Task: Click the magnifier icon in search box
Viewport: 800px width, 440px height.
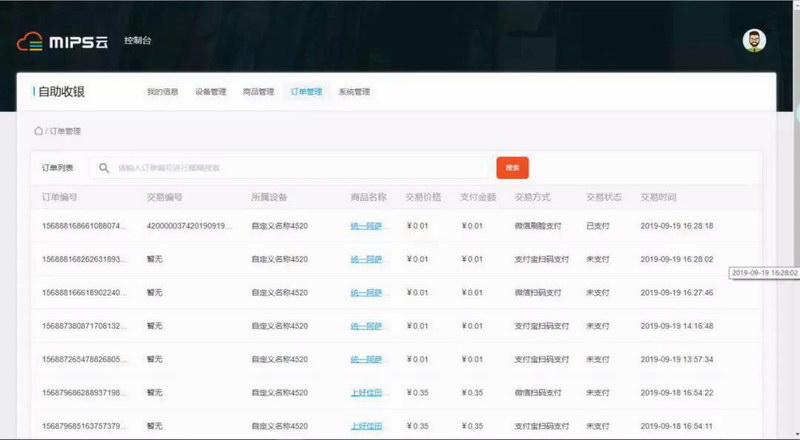Action: tap(104, 168)
